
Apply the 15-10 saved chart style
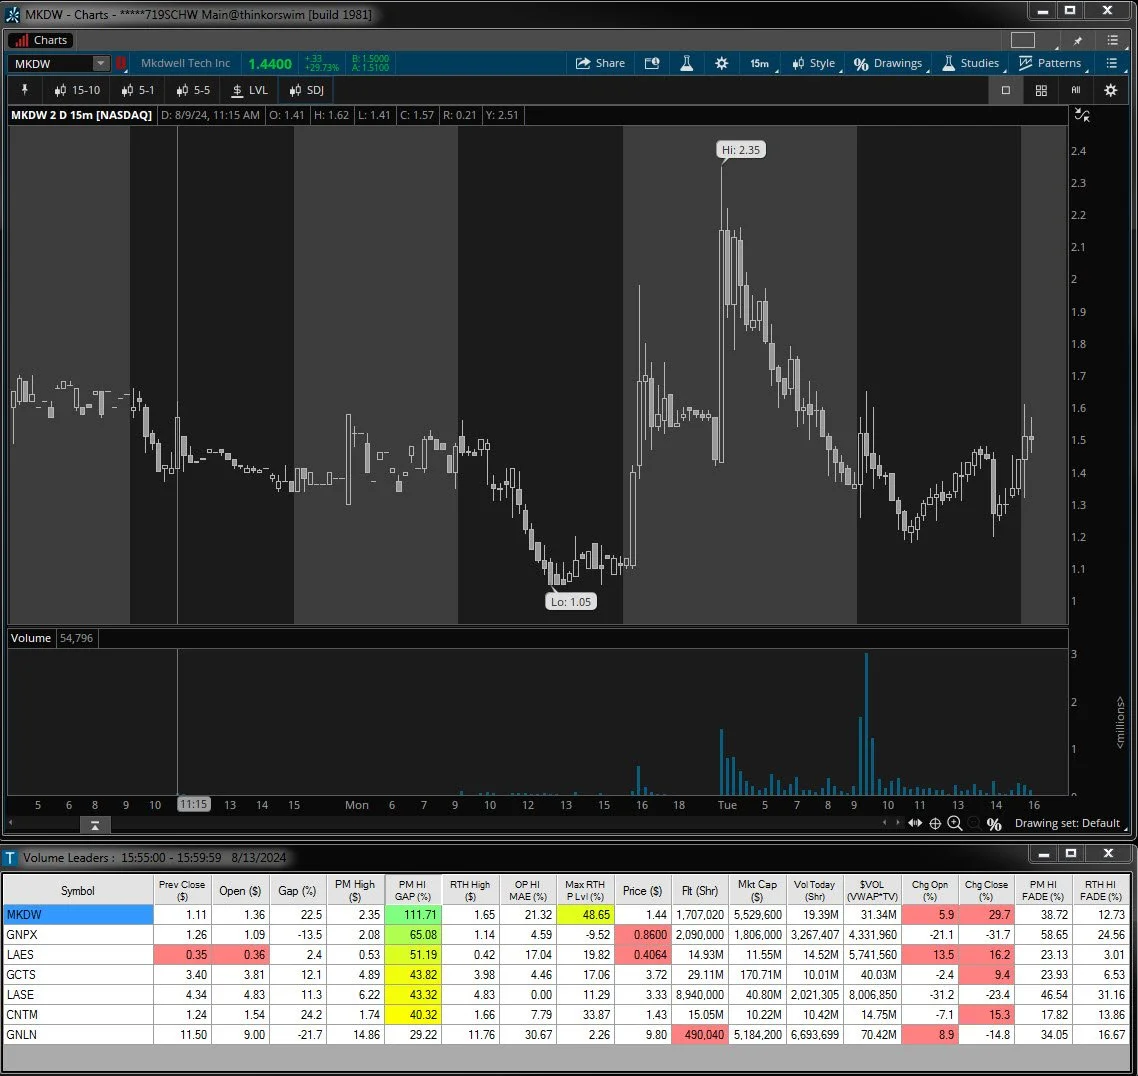click(x=78, y=90)
